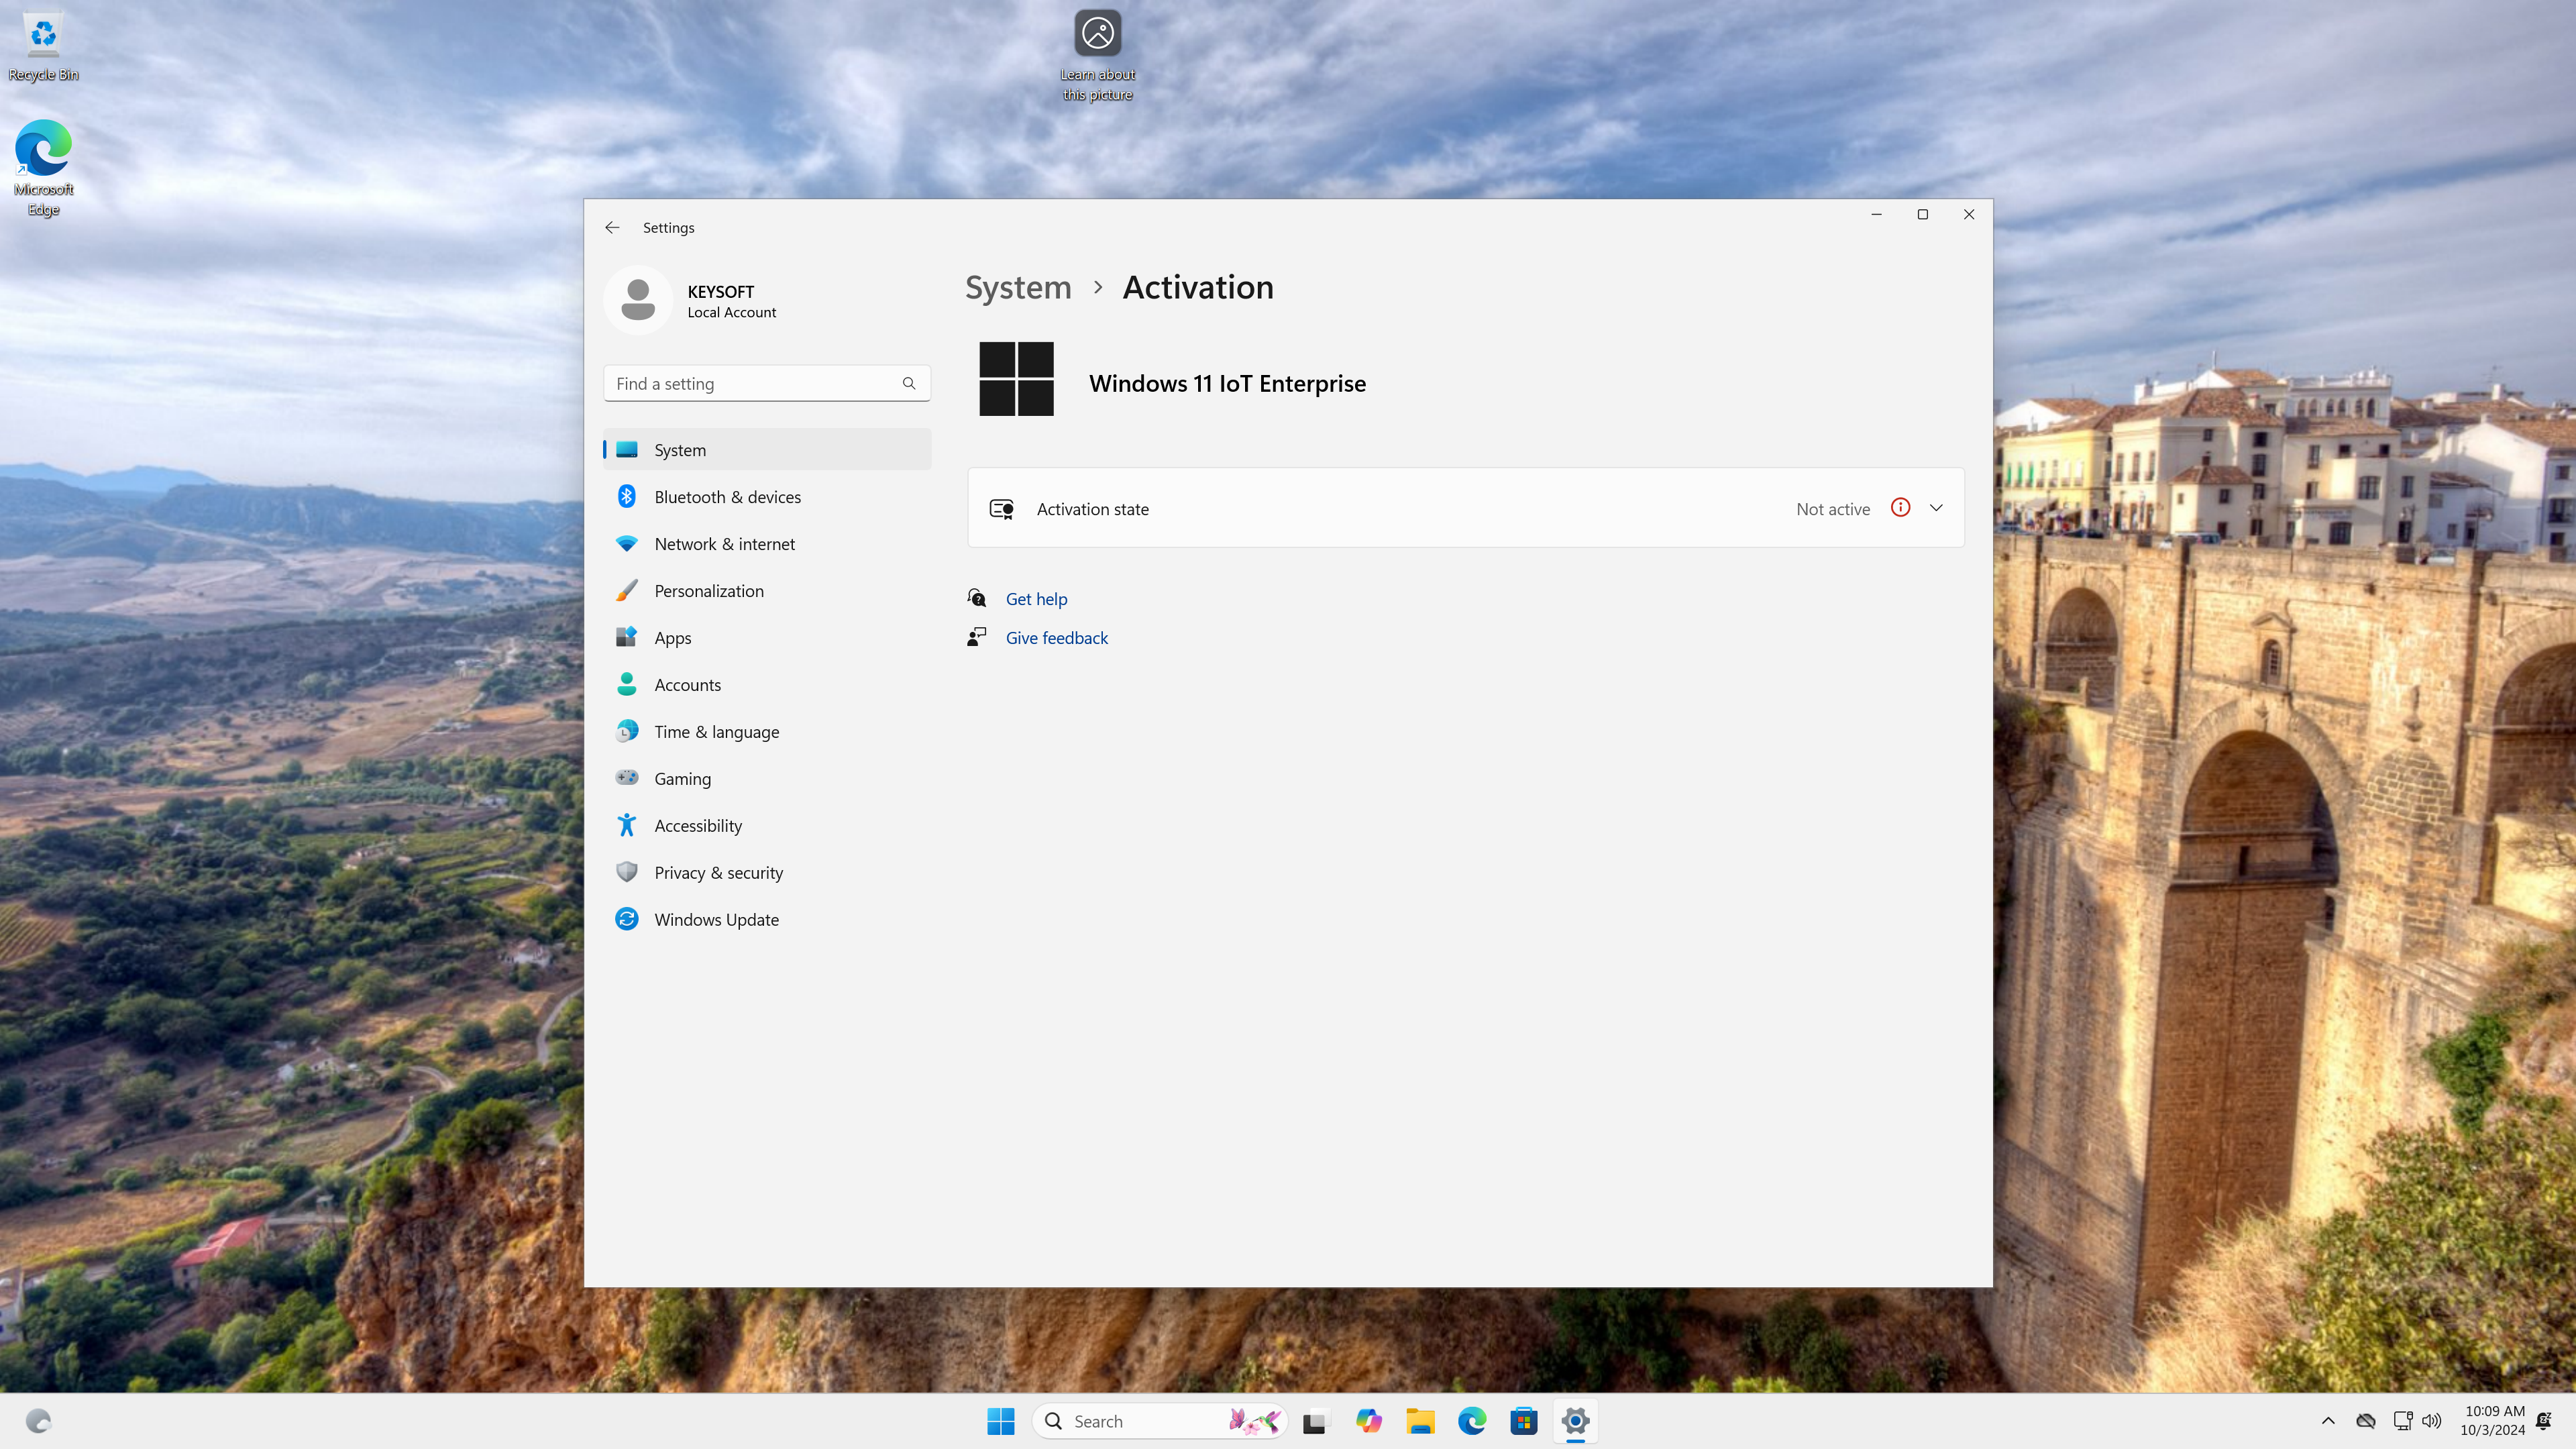Click the Learn about this picture icon

click(x=1097, y=55)
